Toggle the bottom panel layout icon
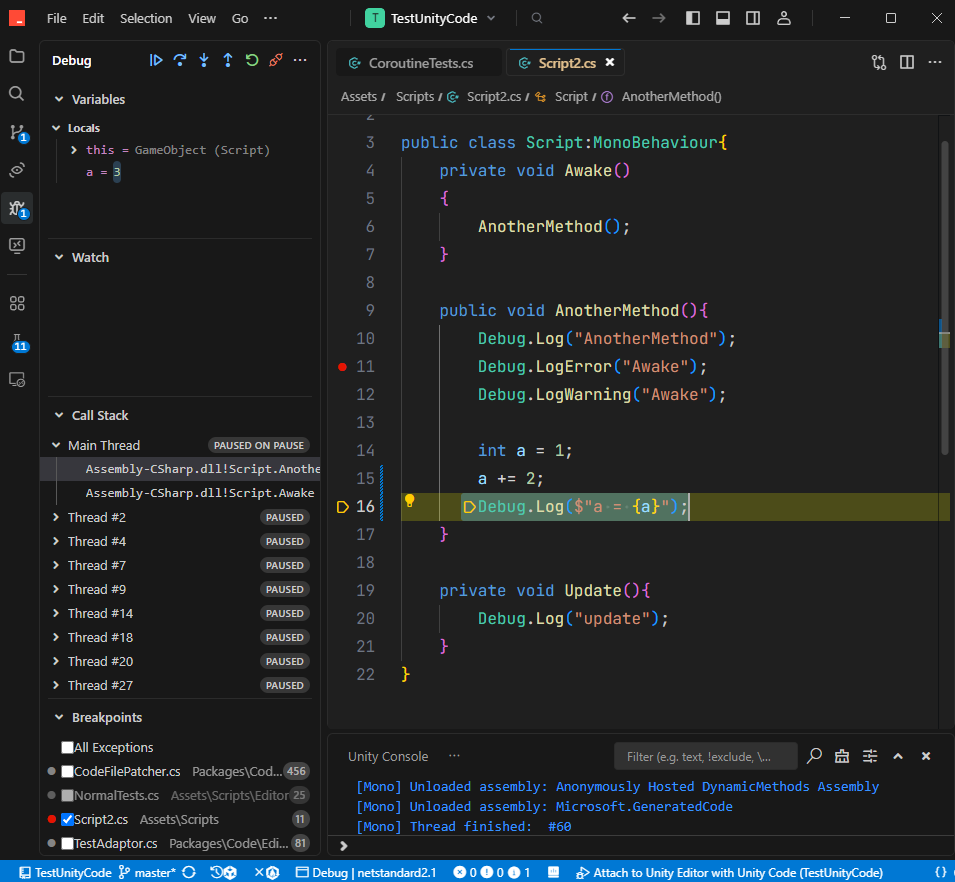Image resolution: width=955 pixels, height=882 pixels. (723, 18)
